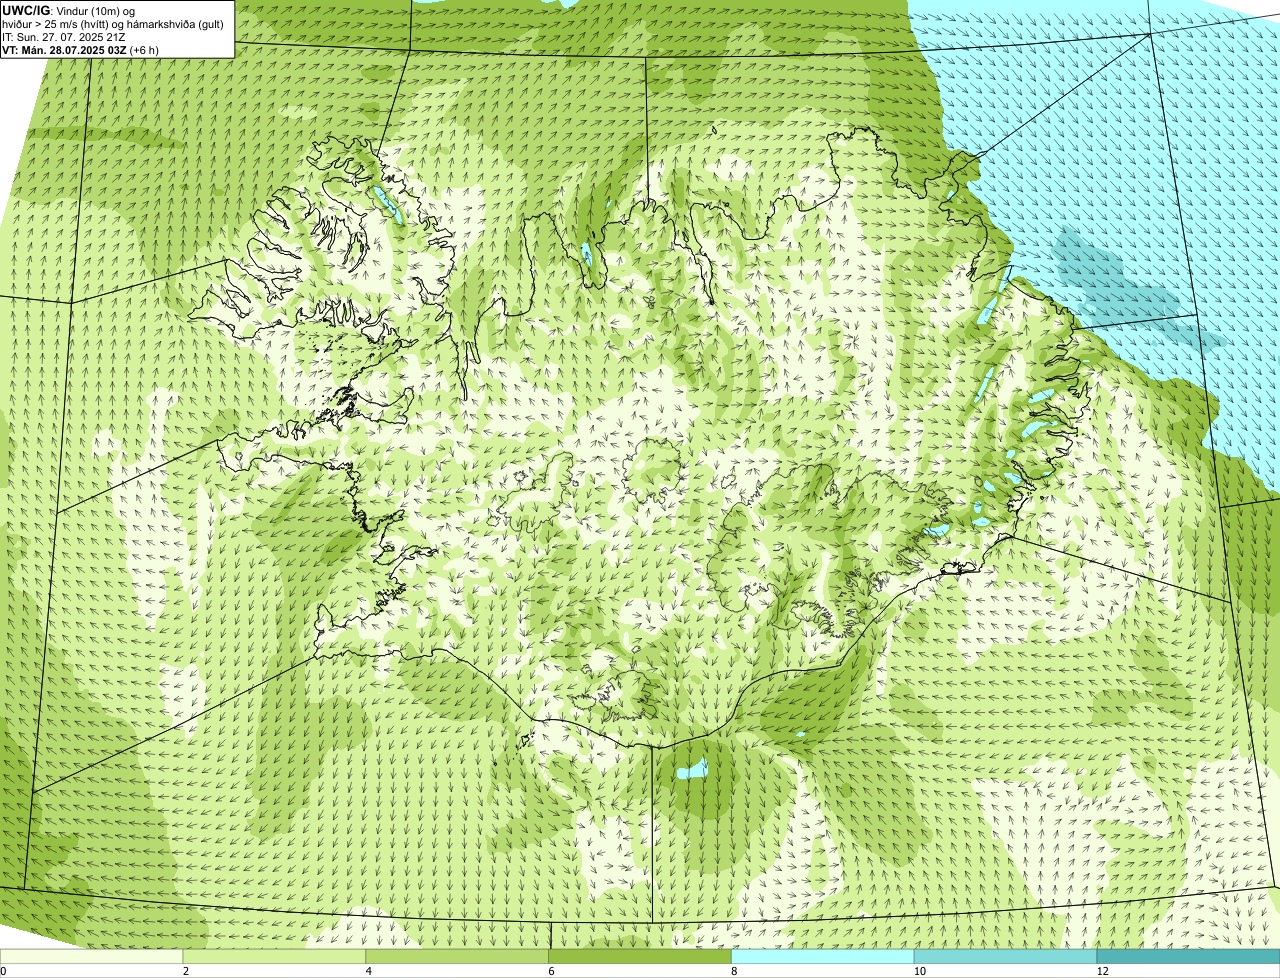Click the 'hviður > 25 m/s' legend description line
Screen dimensions: 1280x978
point(113,23)
